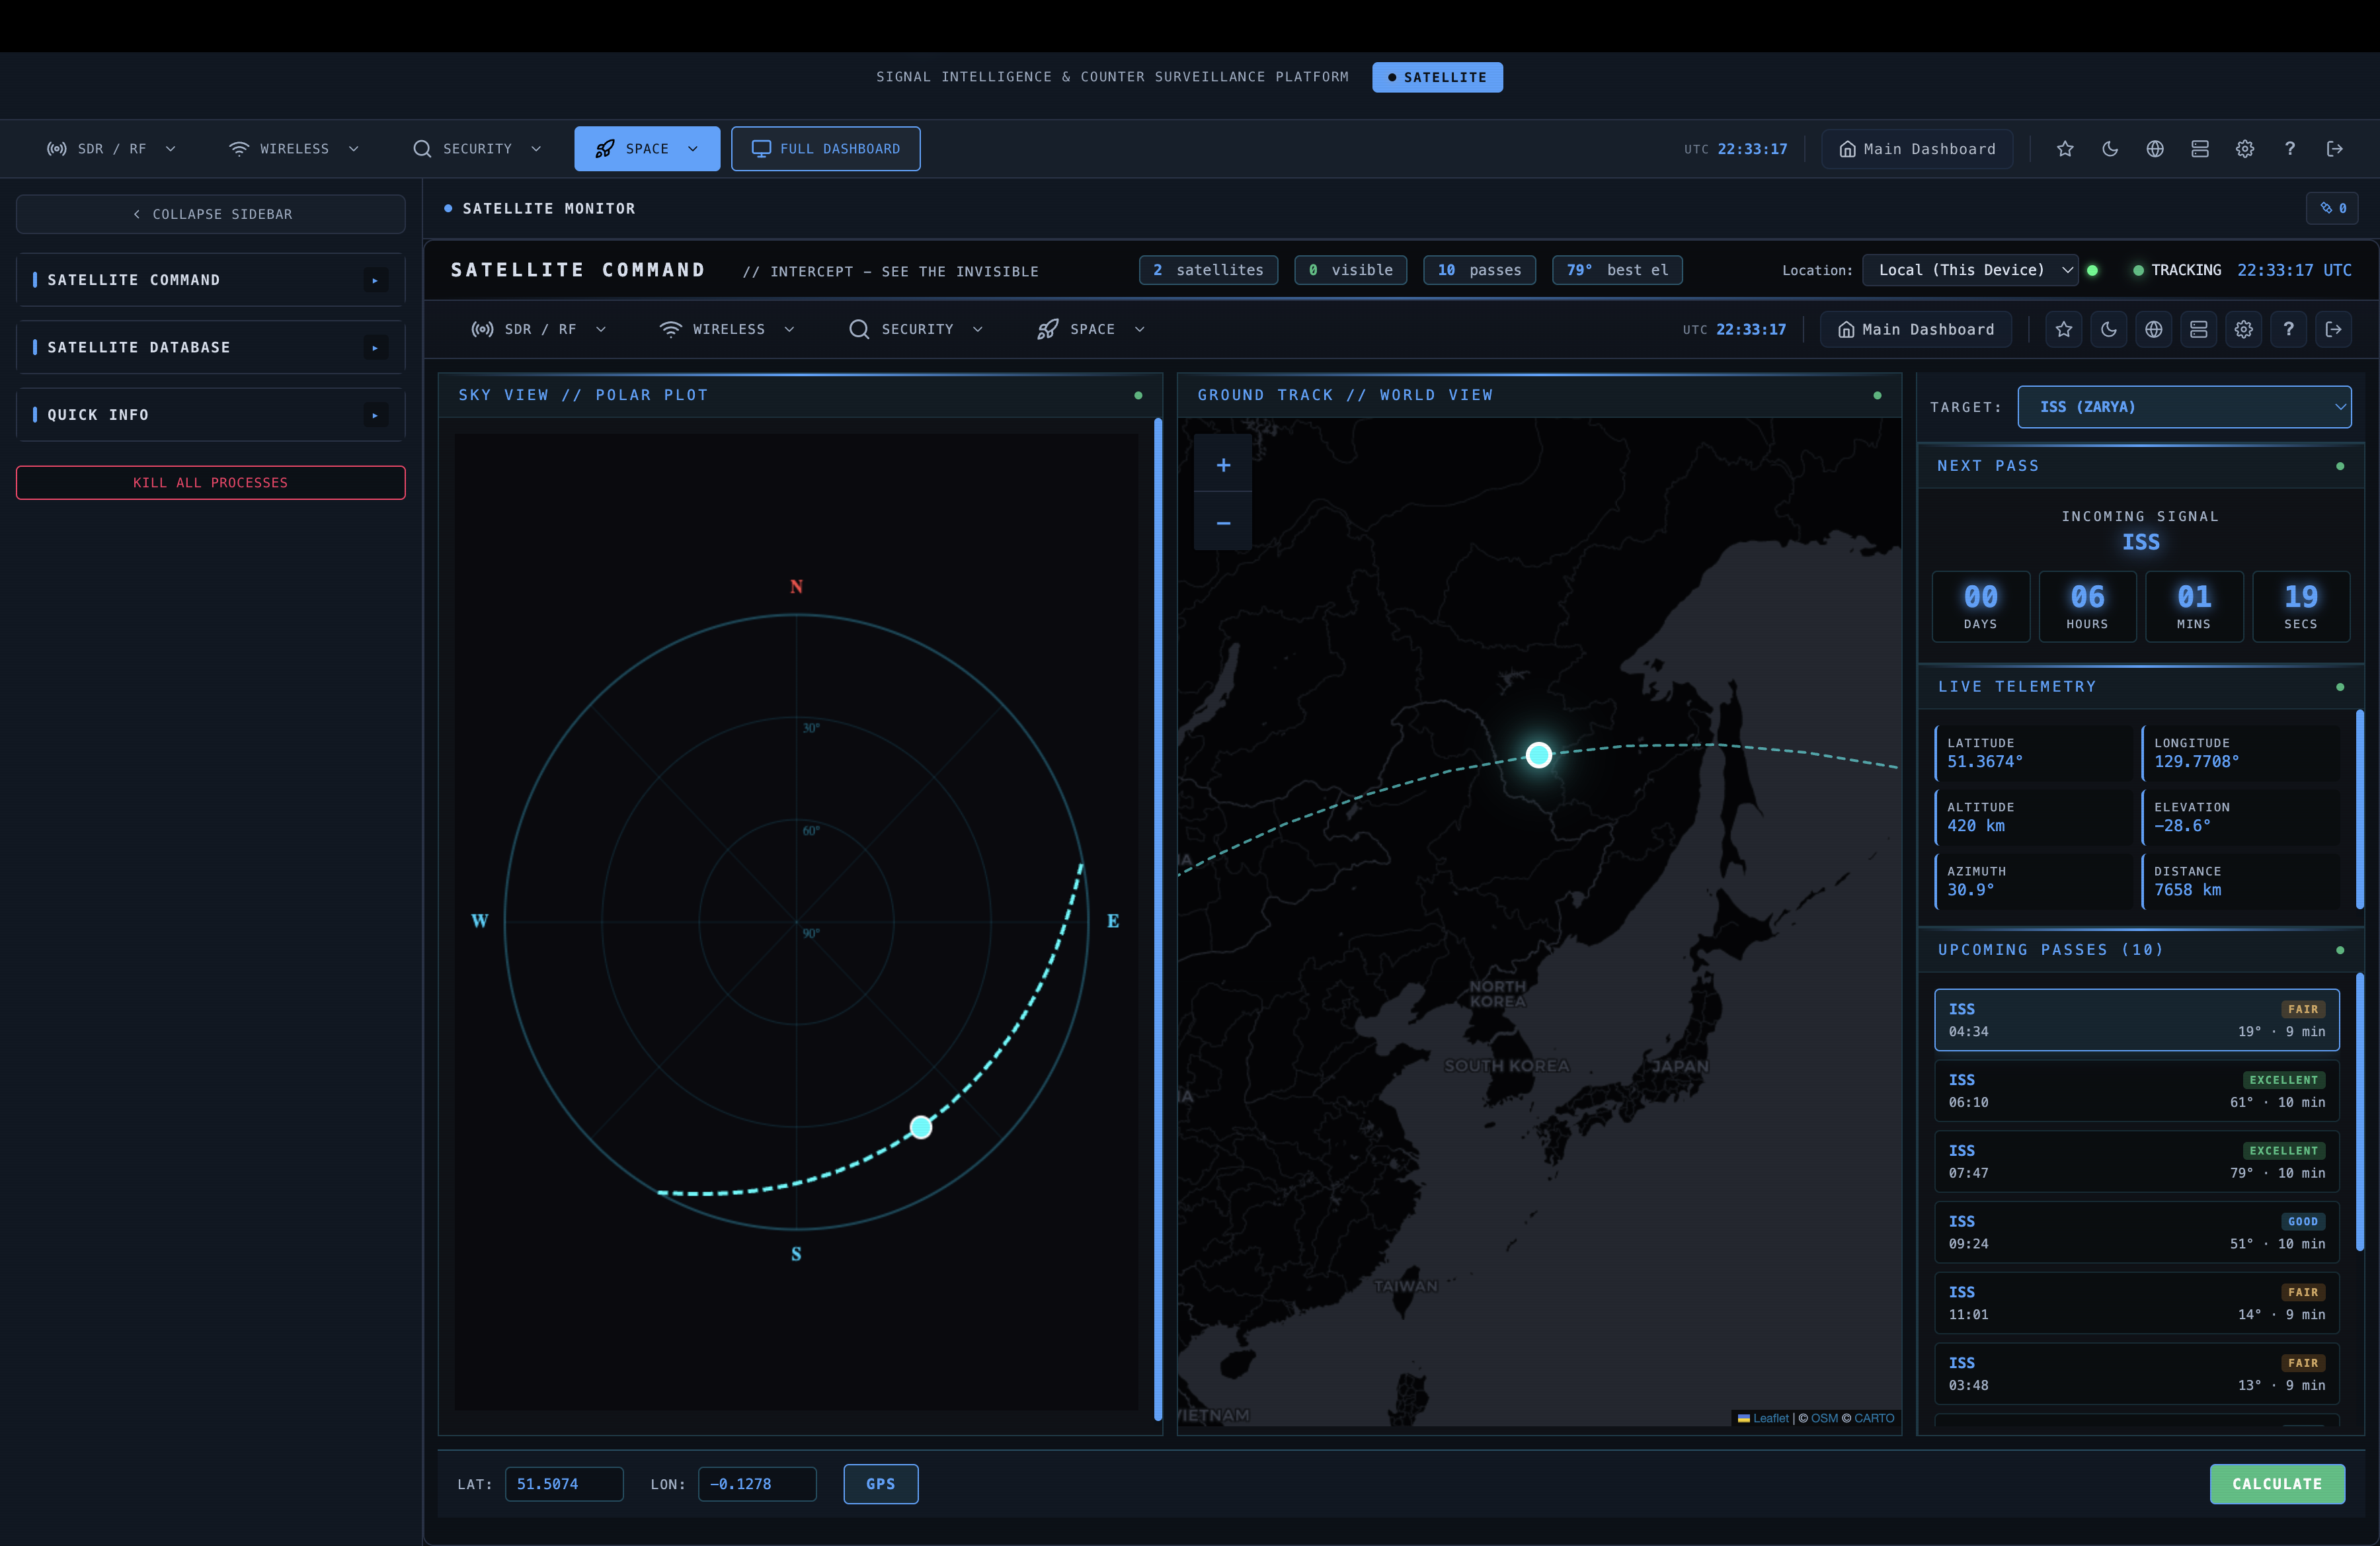Open the ISS (ZARYA) target dropdown
Viewport: 2380px width, 1546px height.
2185,407
